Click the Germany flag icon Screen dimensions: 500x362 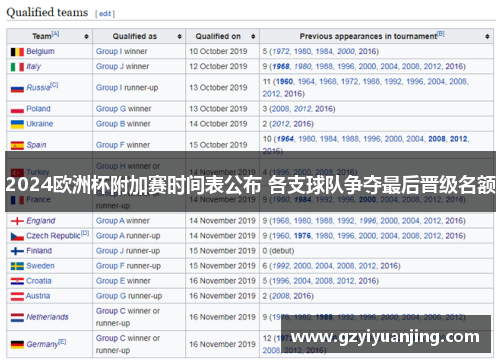[x=17, y=345]
